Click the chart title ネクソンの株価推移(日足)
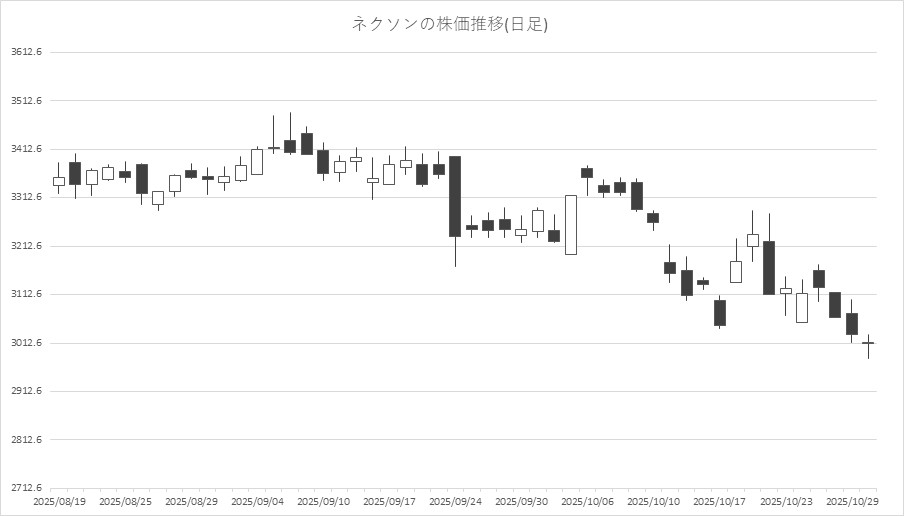The height and width of the screenshot is (516, 904). pyautogui.click(x=450, y=24)
